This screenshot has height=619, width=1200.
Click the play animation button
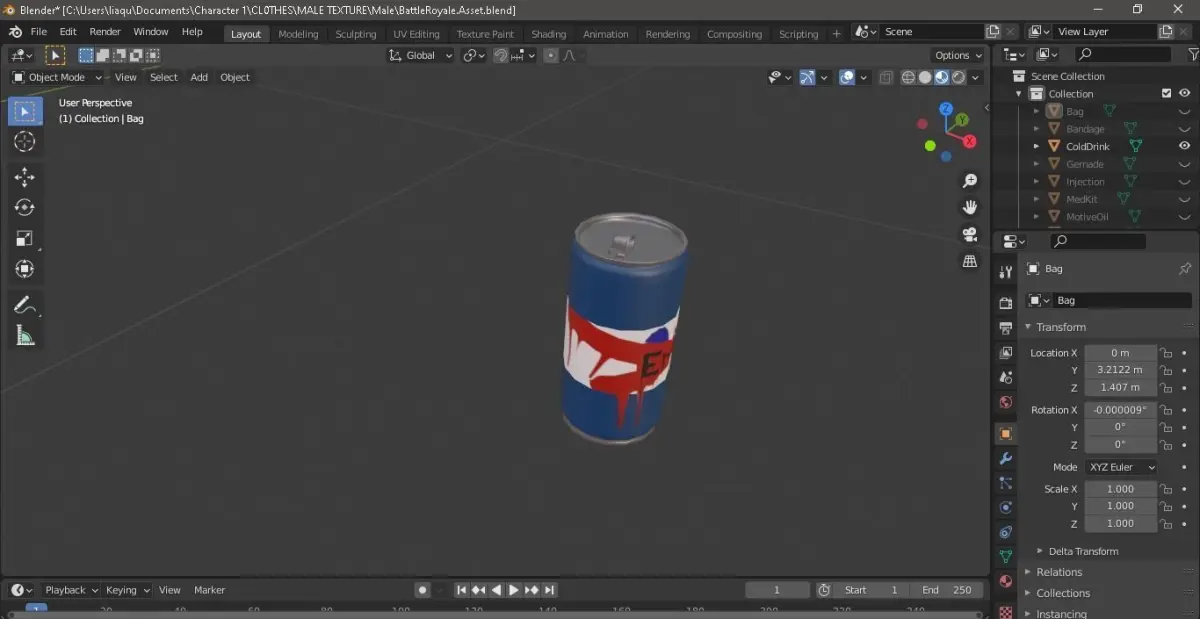point(514,590)
